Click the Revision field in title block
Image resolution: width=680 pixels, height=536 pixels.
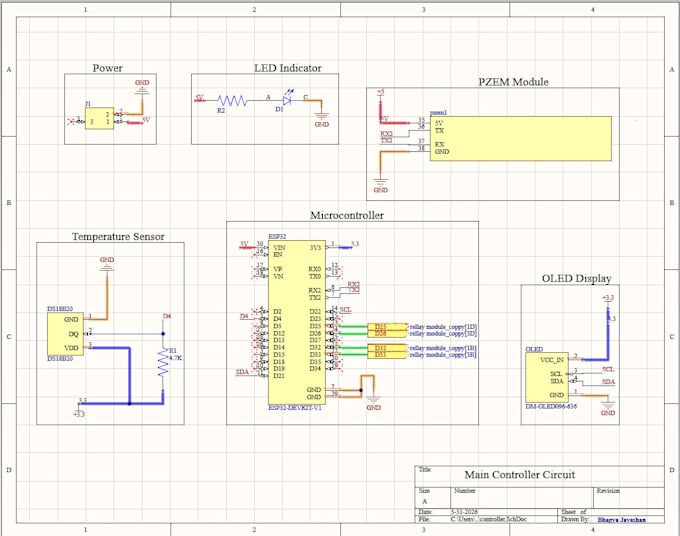(628, 498)
